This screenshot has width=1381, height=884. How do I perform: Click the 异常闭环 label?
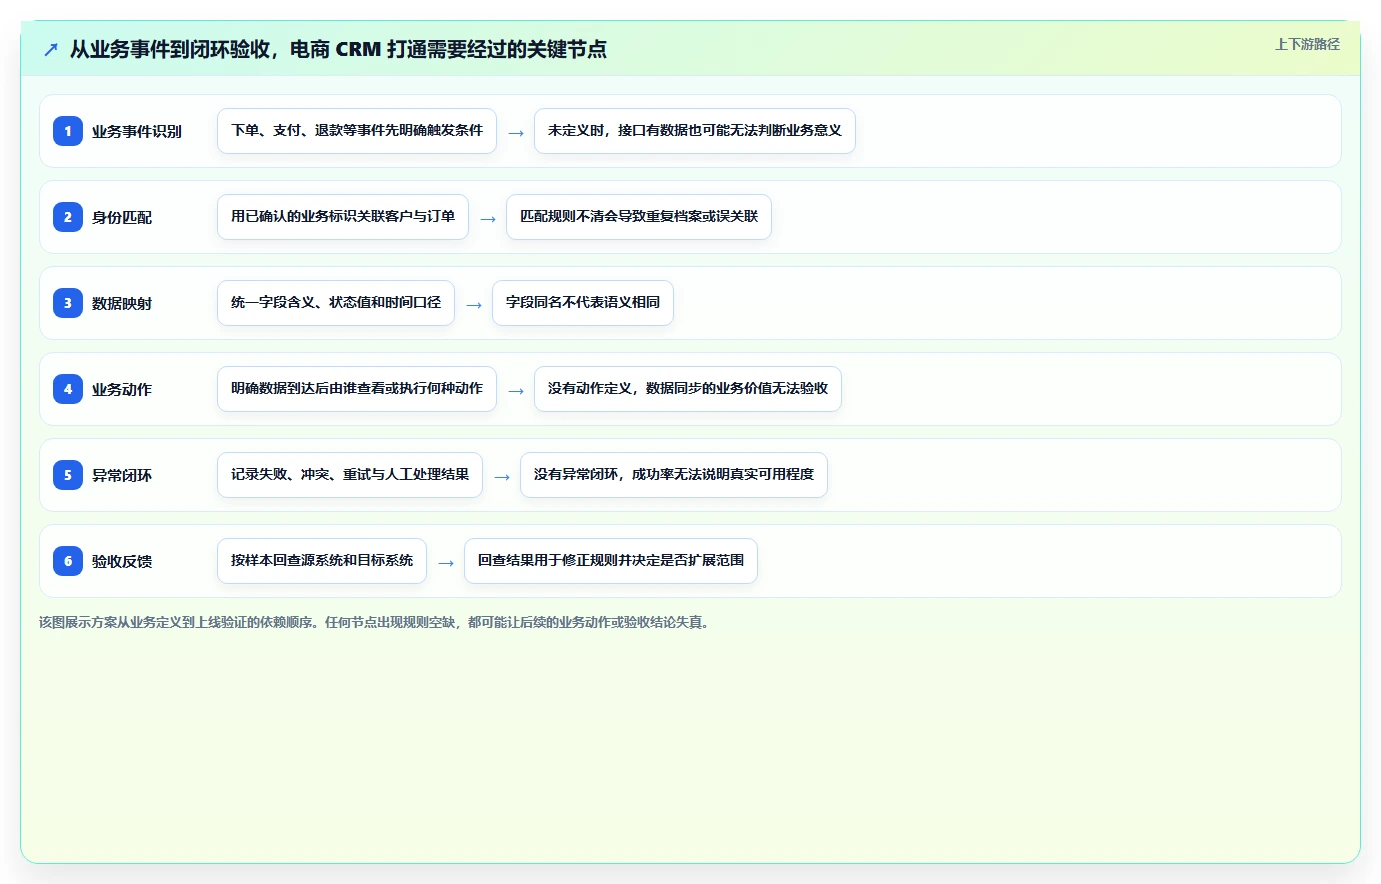click(122, 475)
